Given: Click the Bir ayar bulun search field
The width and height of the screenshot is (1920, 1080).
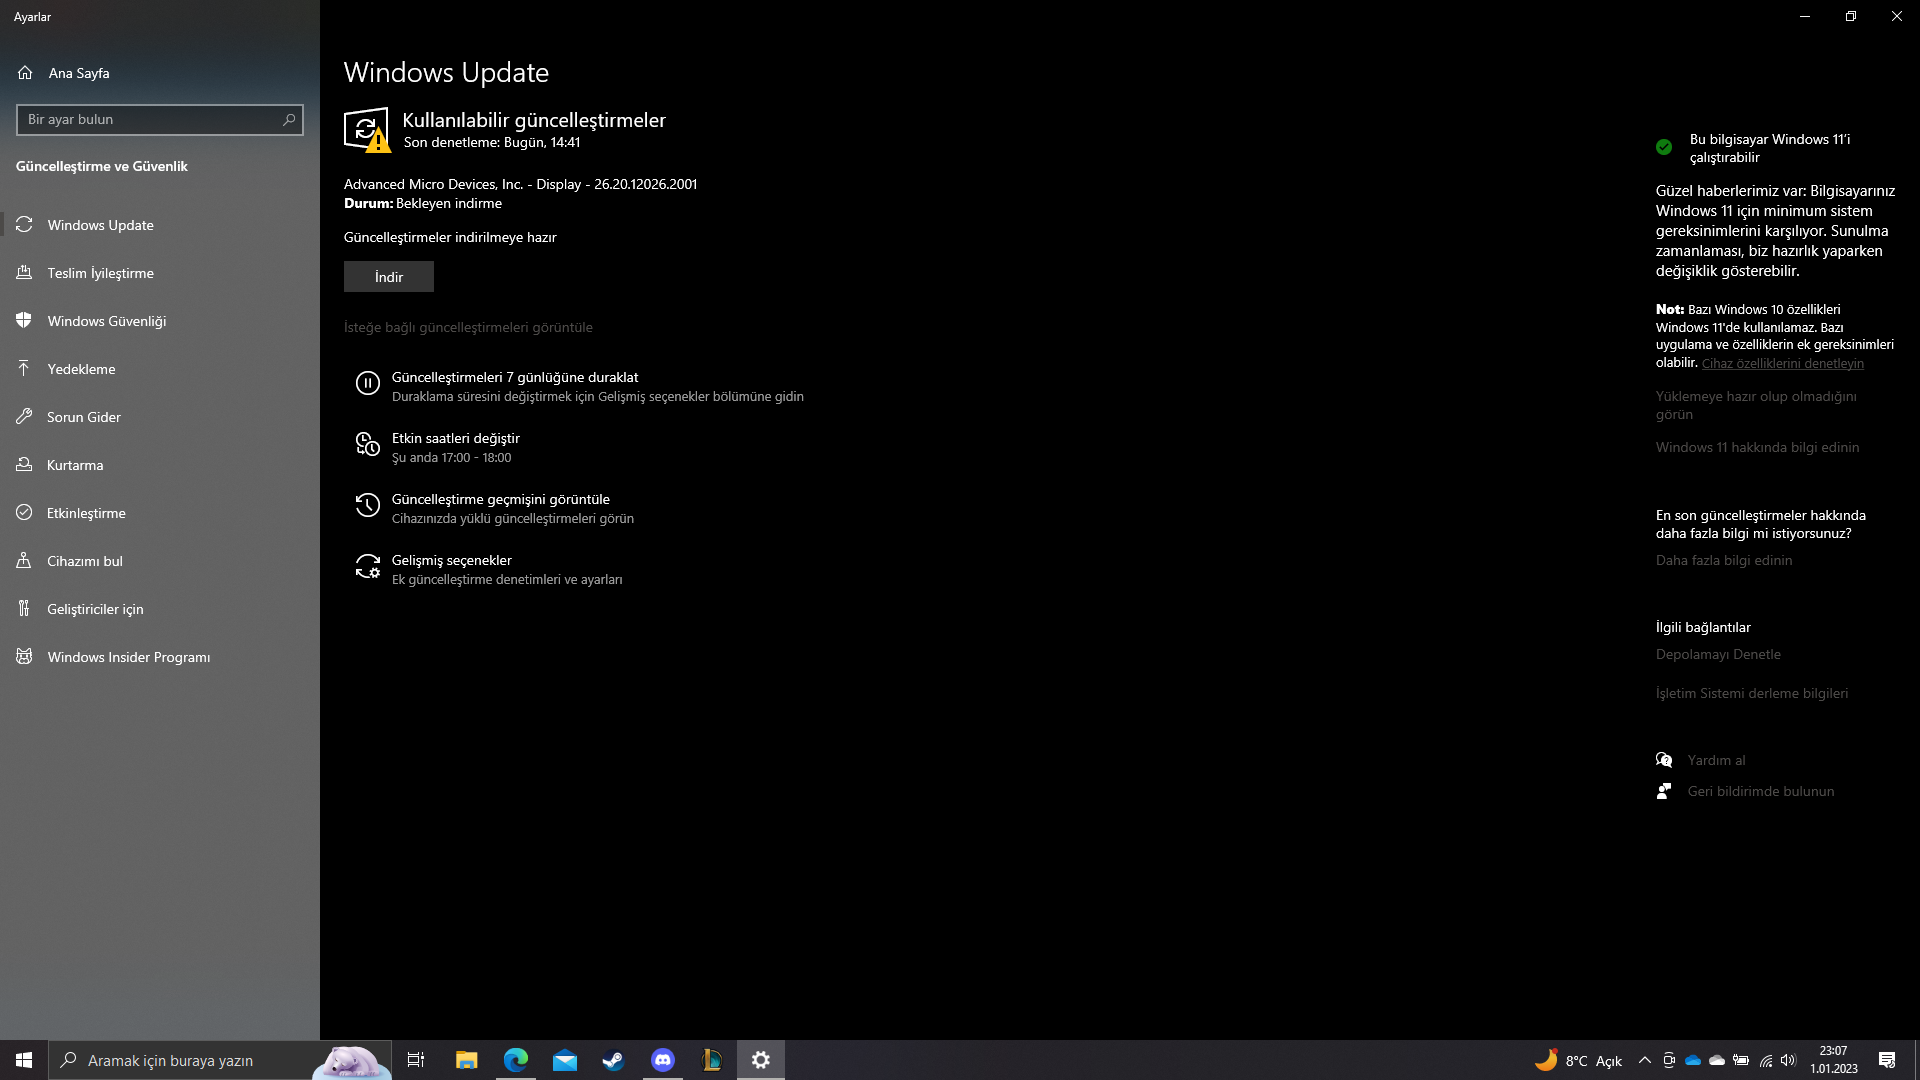Looking at the screenshot, I should coord(150,120).
